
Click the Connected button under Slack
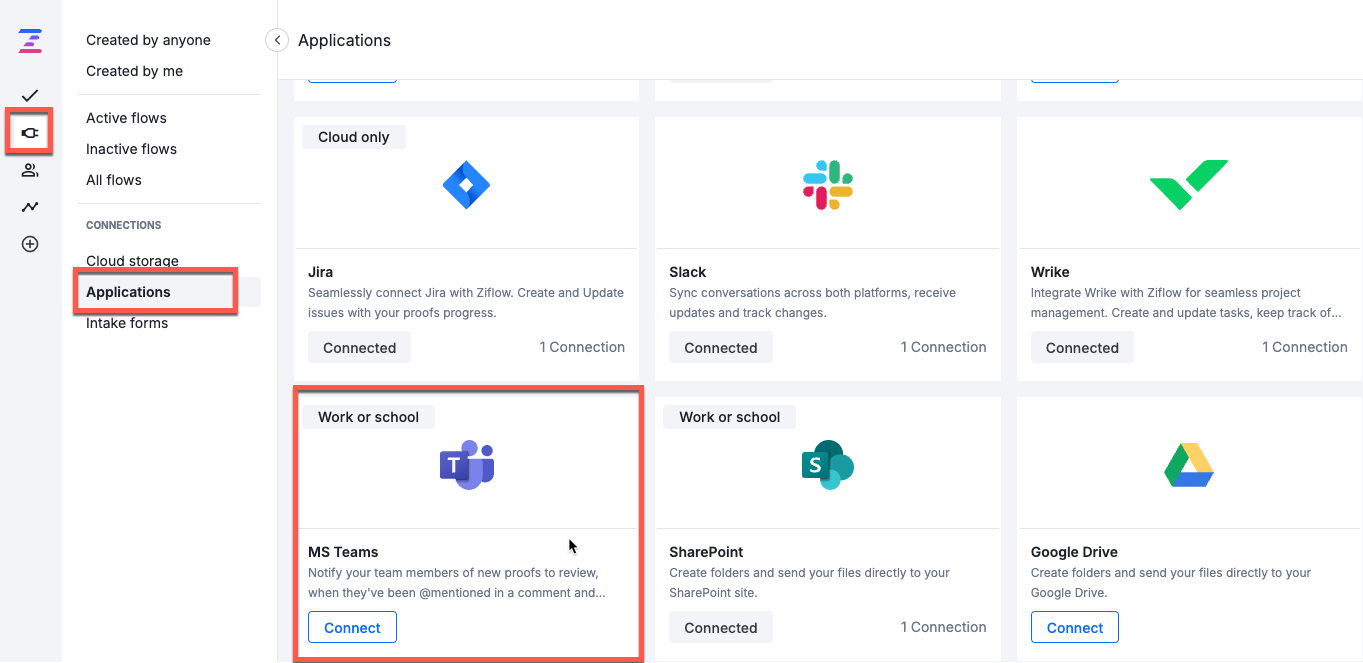(x=720, y=347)
